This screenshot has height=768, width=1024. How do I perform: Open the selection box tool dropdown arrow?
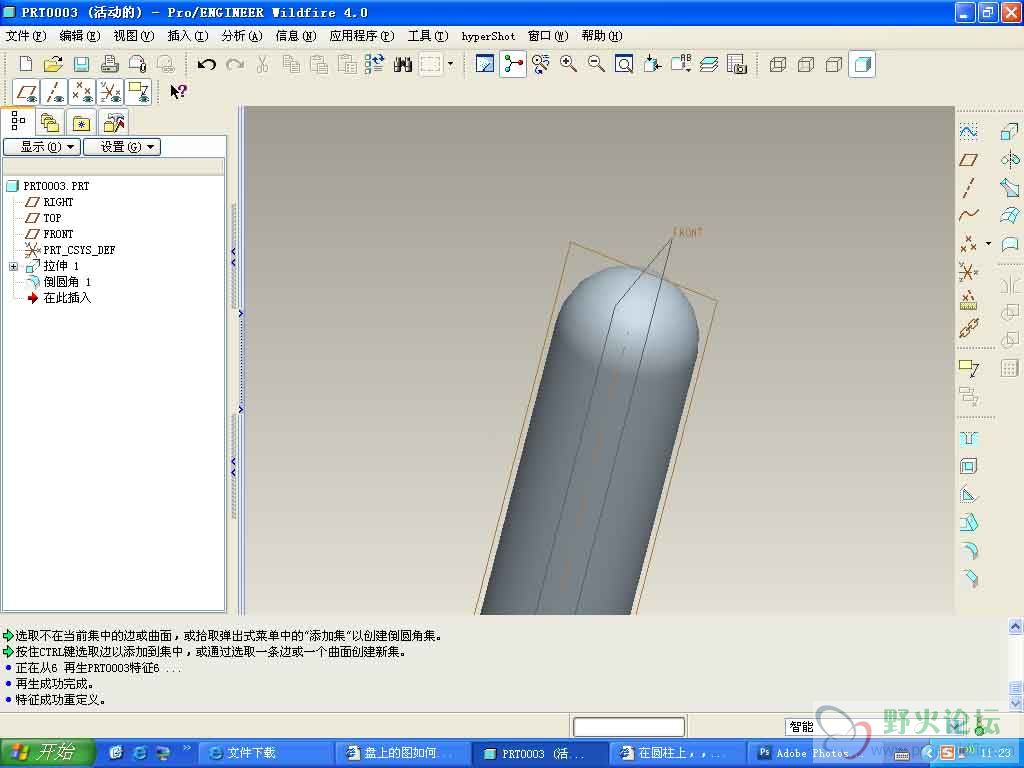point(450,64)
